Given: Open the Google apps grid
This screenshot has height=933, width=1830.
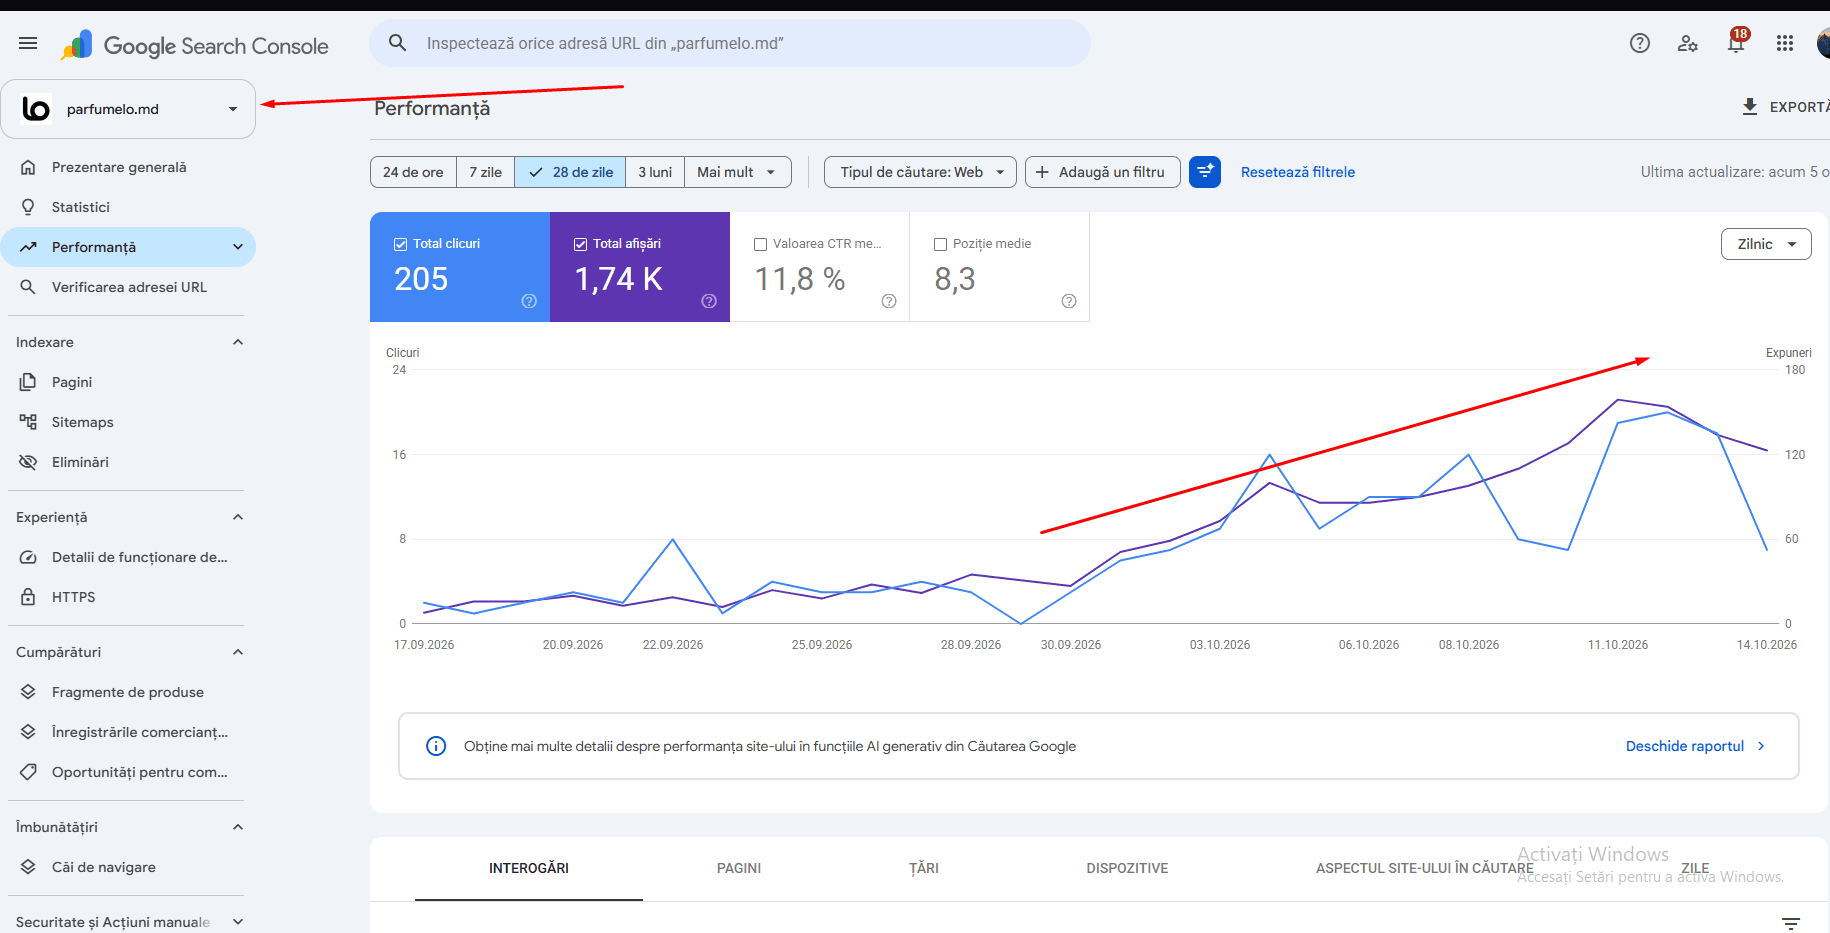Looking at the screenshot, I should click(1785, 43).
